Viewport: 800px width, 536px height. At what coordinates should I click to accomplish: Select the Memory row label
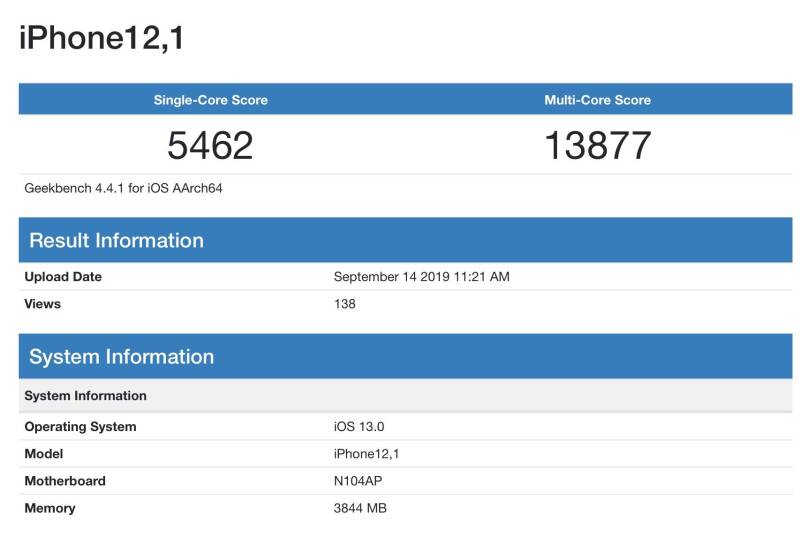click(50, 508)
